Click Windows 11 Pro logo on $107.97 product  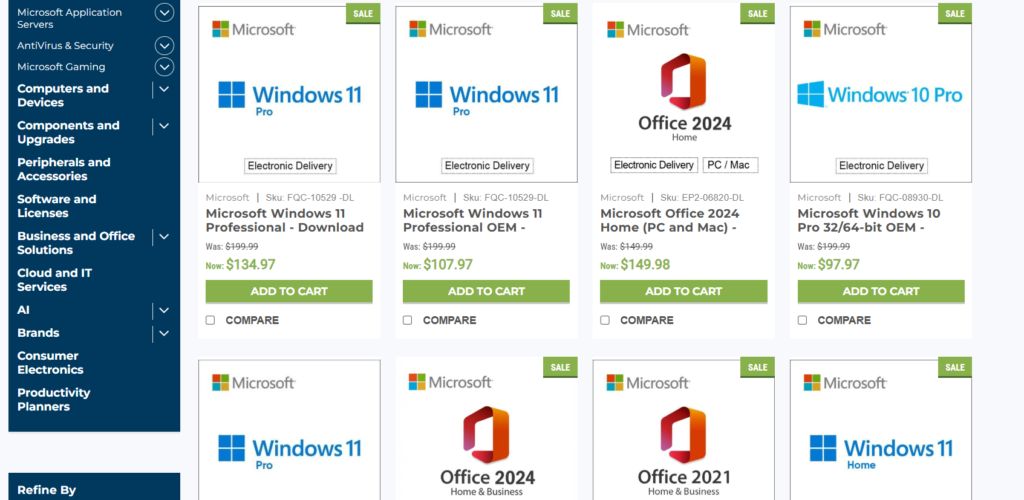click(487, 97)
